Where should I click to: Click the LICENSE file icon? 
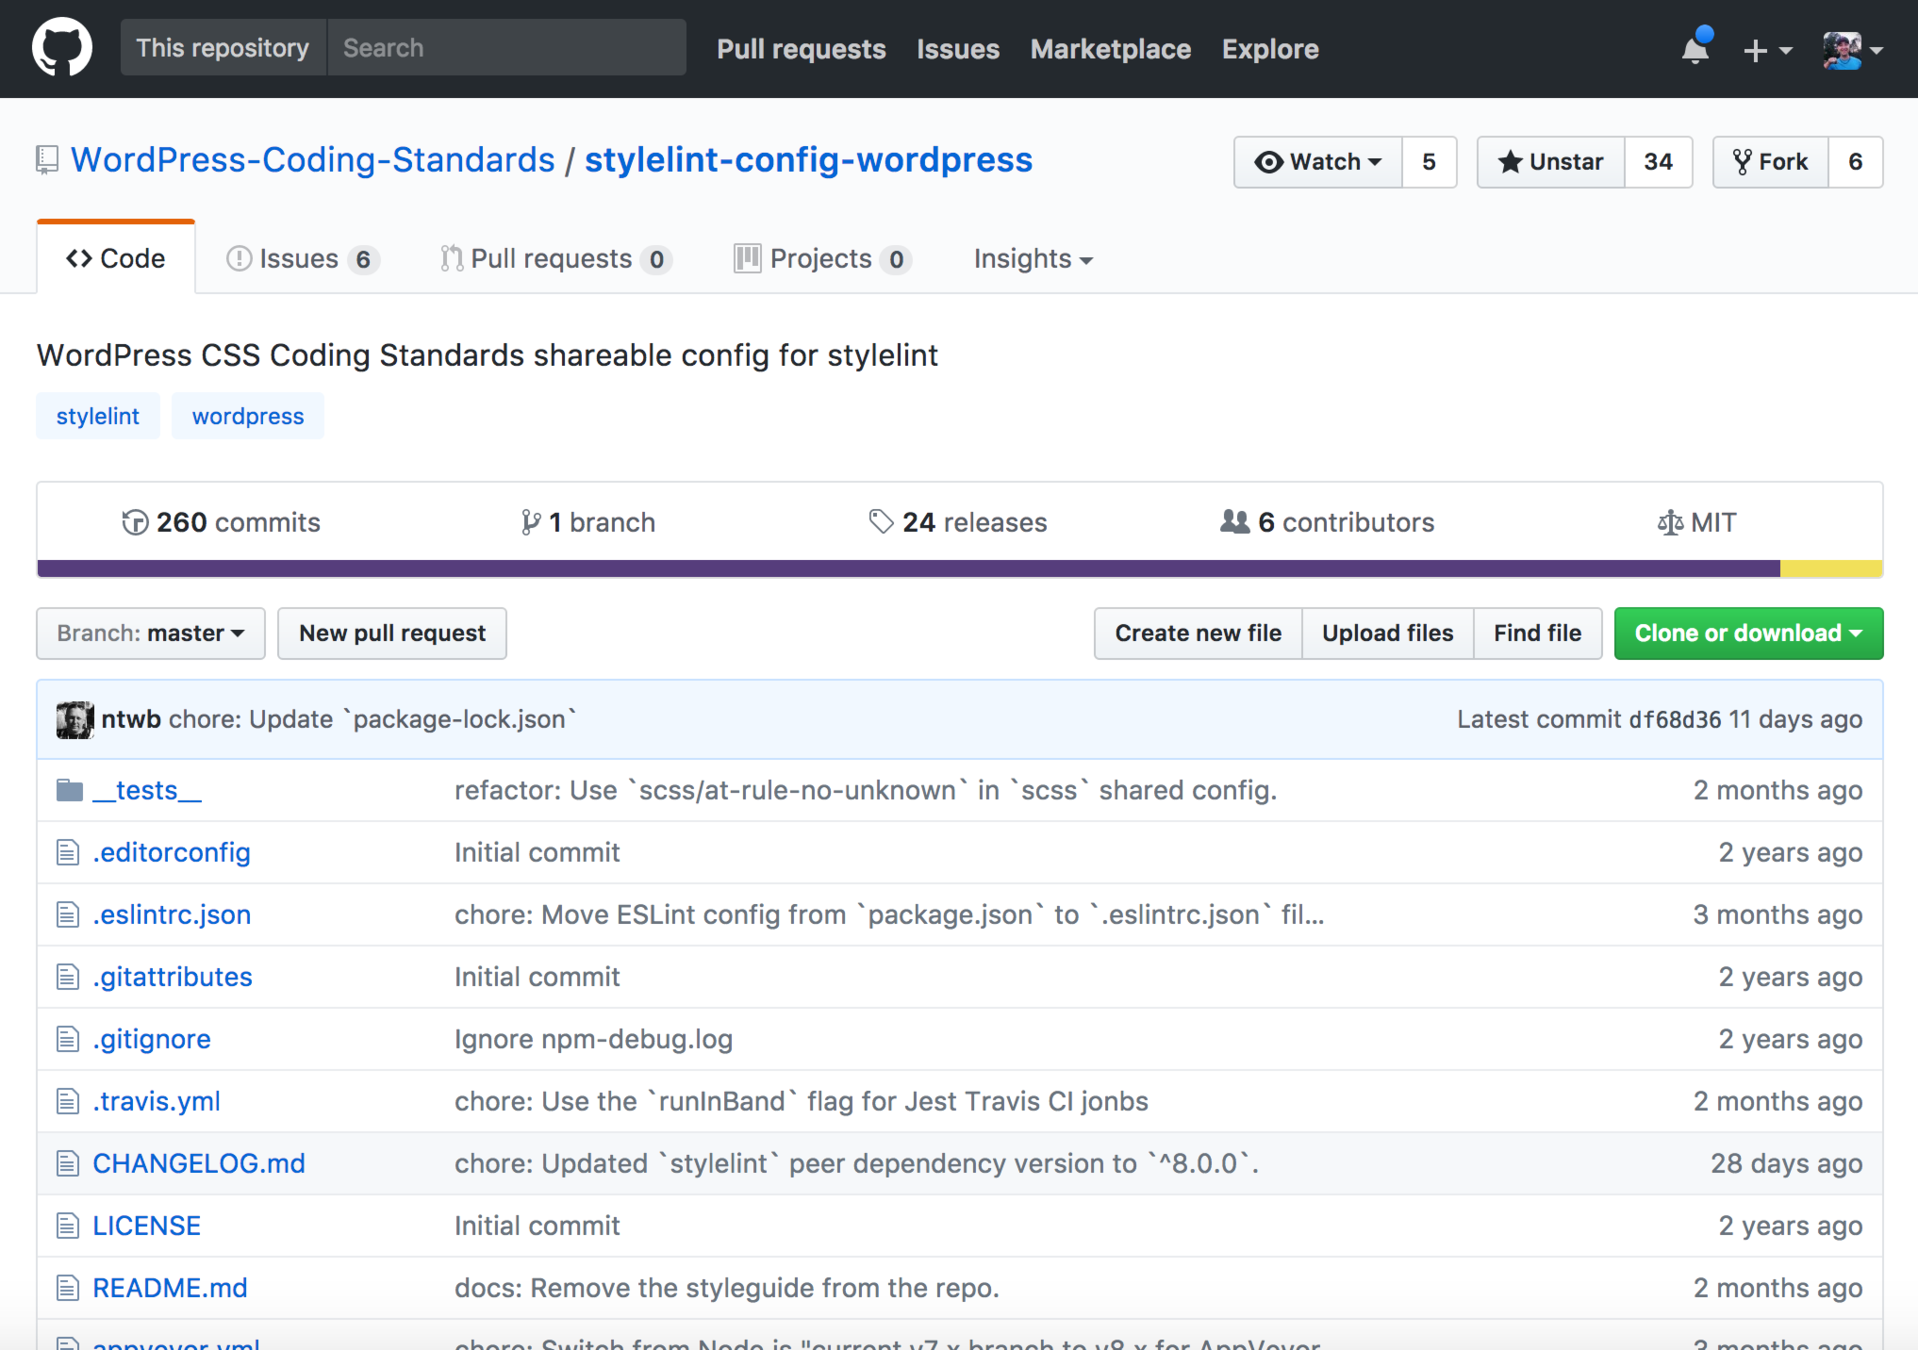(x=67, y=1225)
